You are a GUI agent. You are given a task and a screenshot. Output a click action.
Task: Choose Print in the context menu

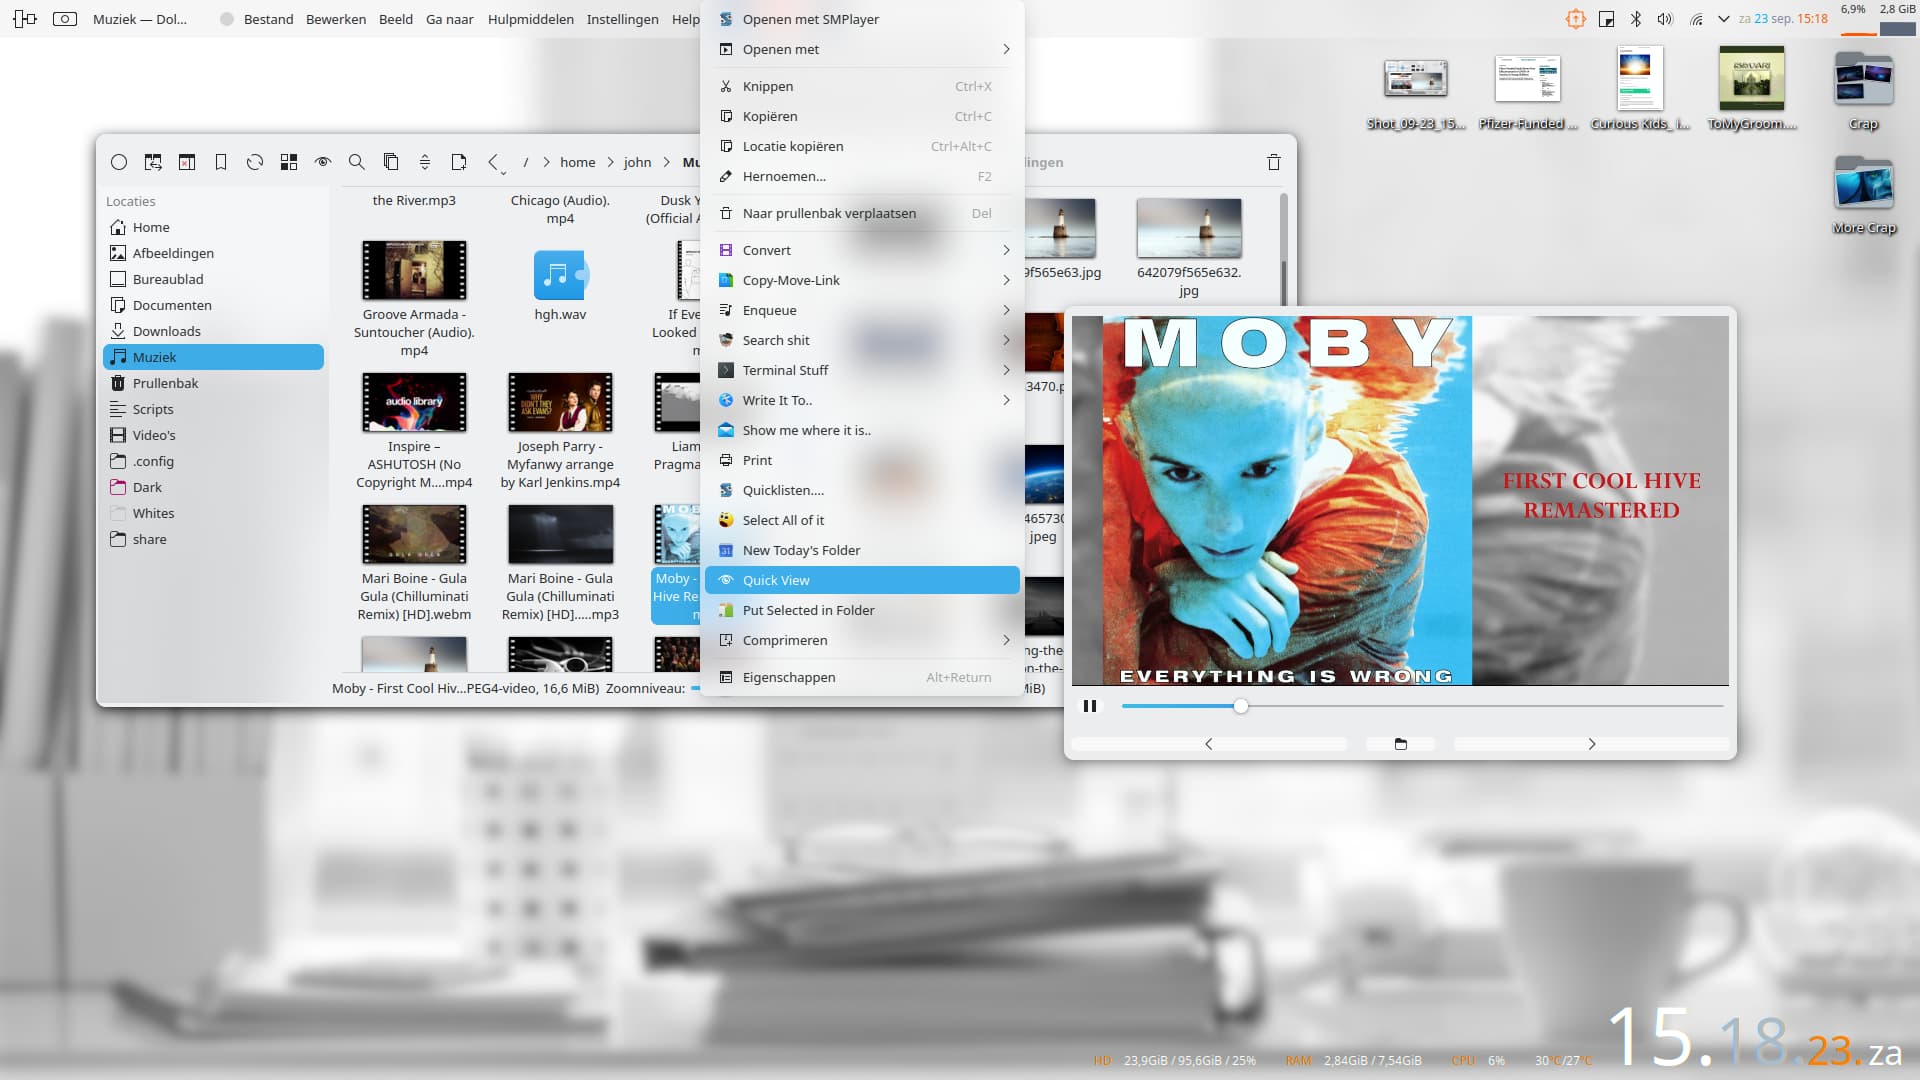tap(862, 460)
